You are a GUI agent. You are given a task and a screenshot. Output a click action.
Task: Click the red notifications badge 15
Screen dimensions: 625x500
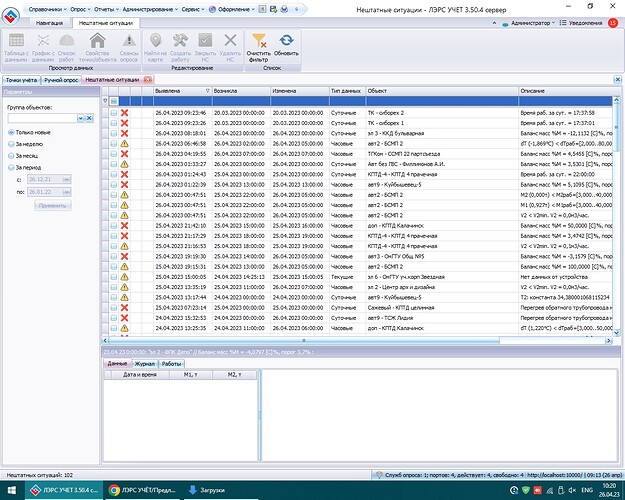[613, 23]
